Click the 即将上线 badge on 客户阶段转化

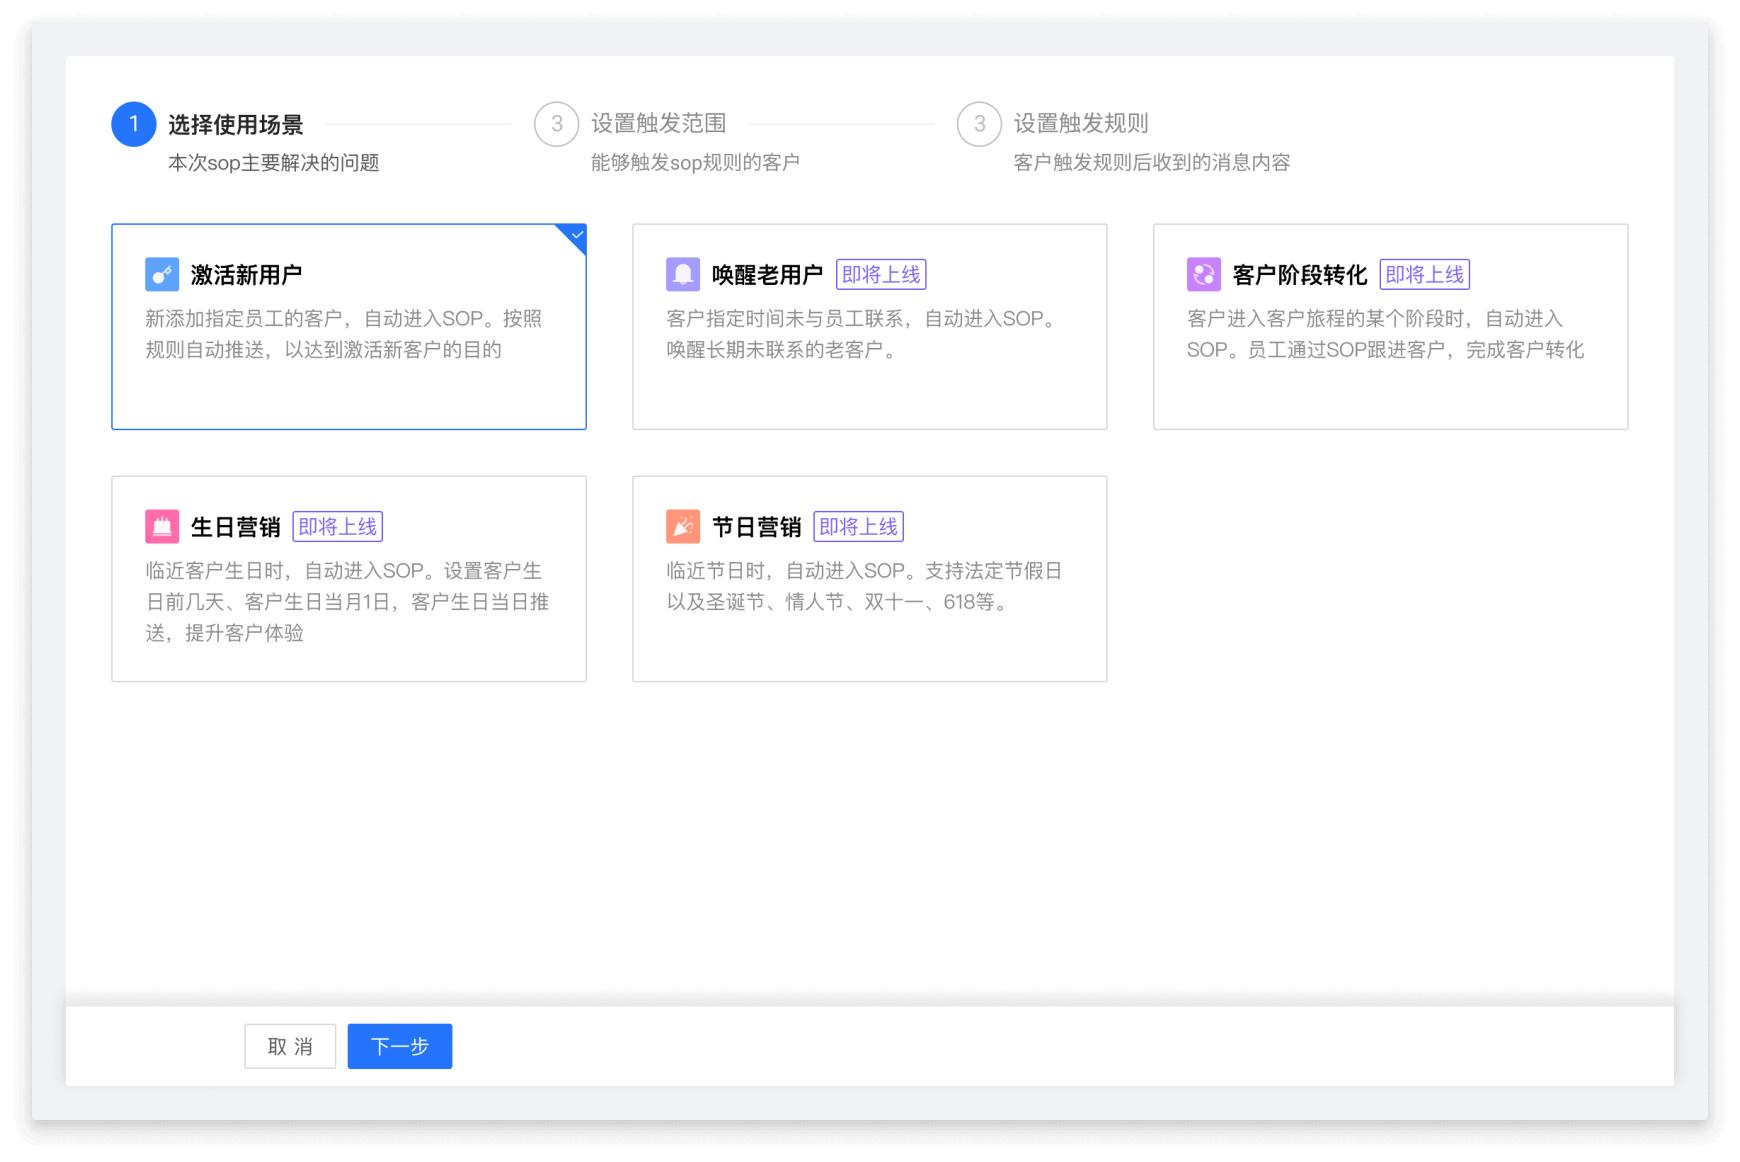tap(1426, 274)
